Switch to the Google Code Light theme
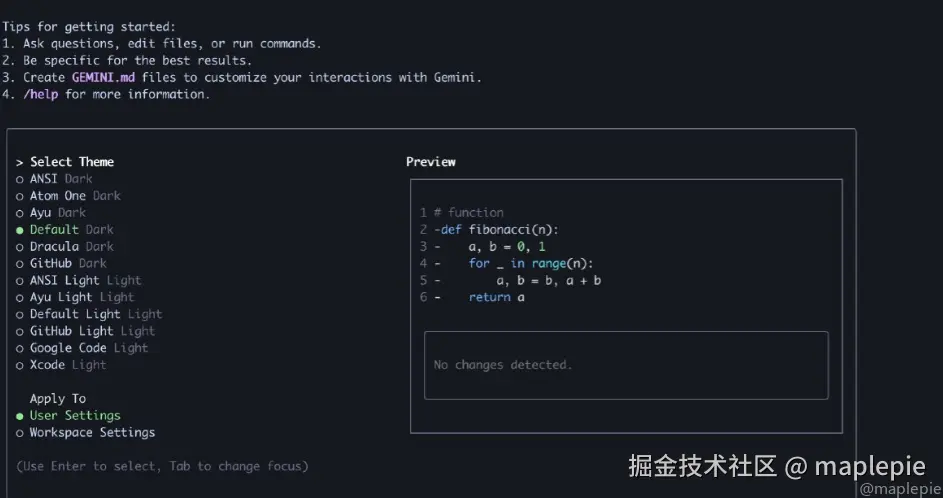943x498 pixels. [20, 348]
